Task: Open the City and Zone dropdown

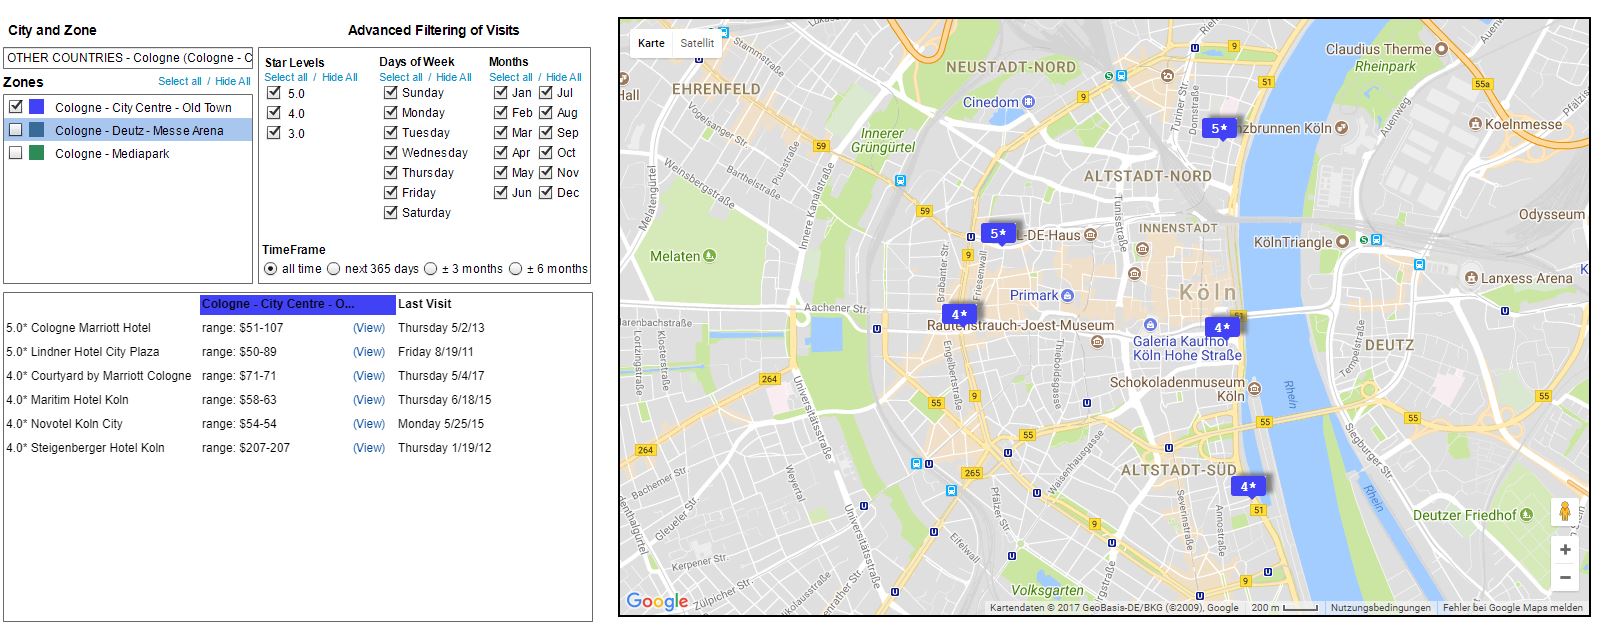Action: [x=129, y=58]
